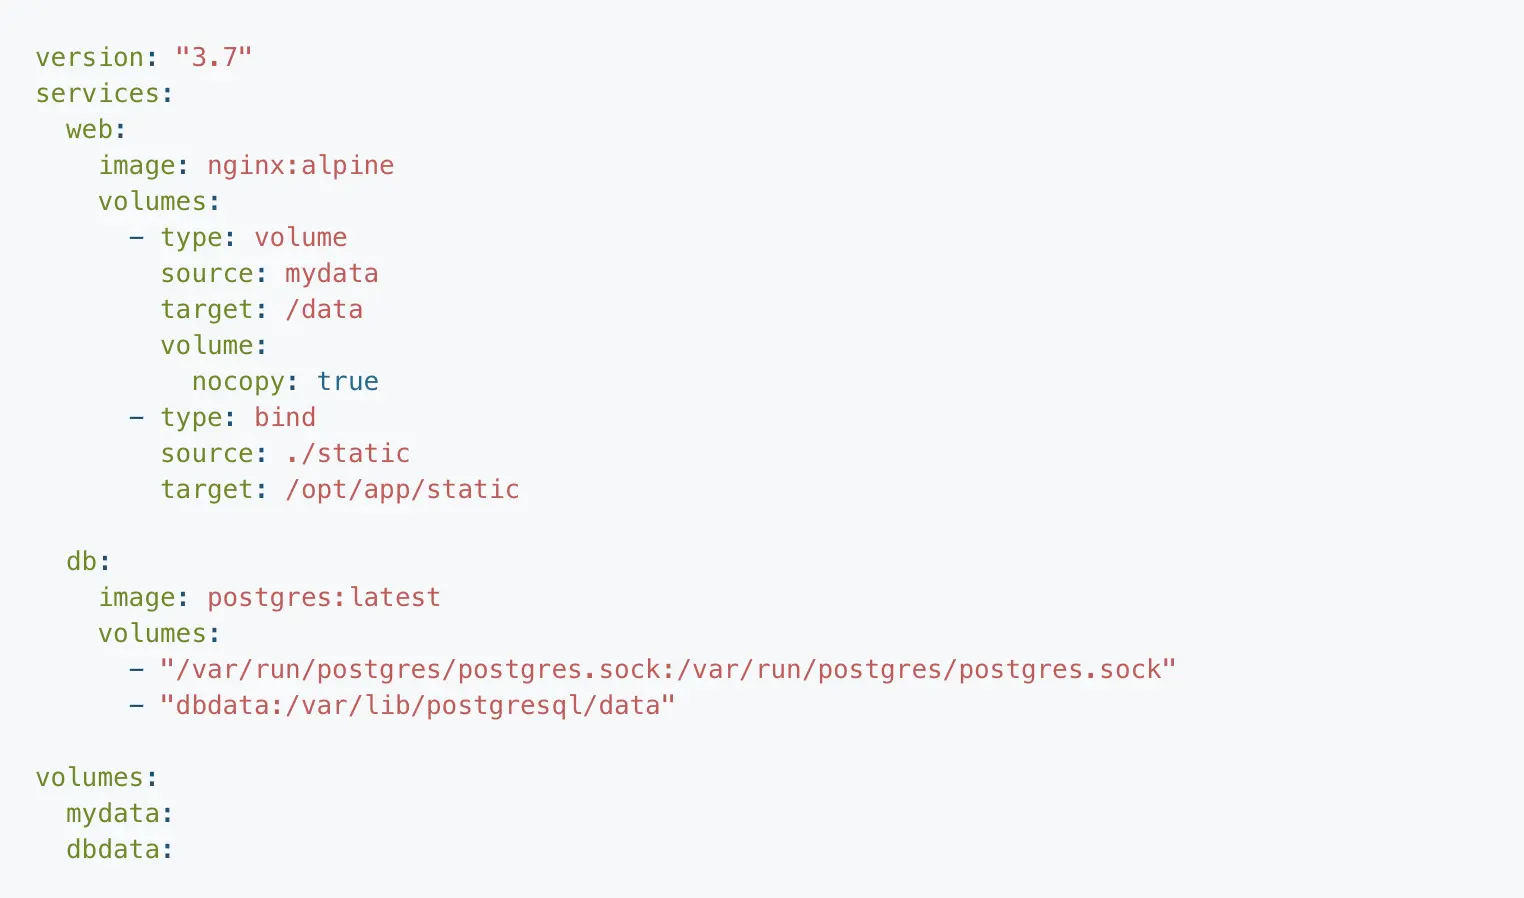Click the services key
The width and height of the screenshot is (1524, 898).
(x=98, y=93)
